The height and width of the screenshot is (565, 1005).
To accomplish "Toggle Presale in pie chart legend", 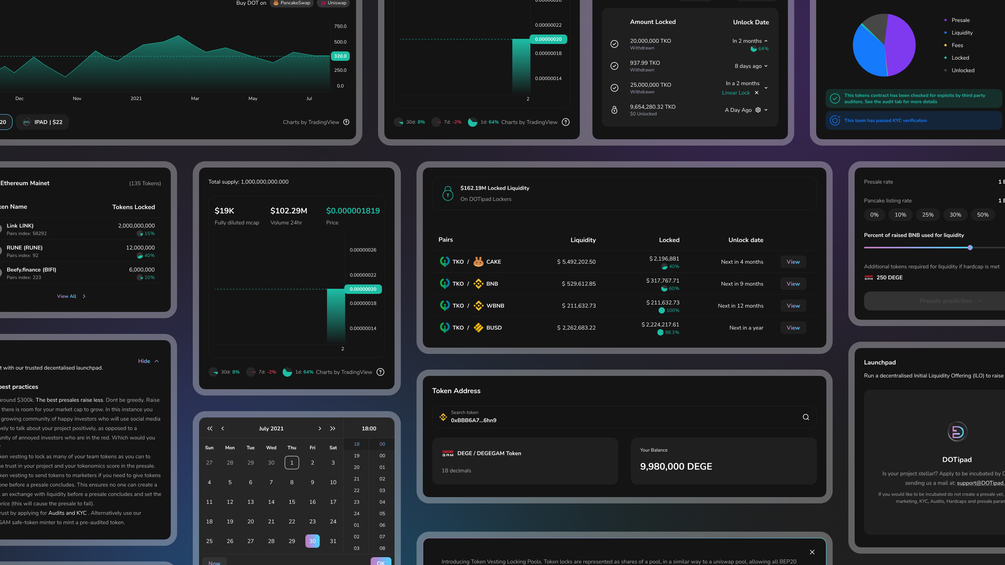I will [x=957, y=20].
